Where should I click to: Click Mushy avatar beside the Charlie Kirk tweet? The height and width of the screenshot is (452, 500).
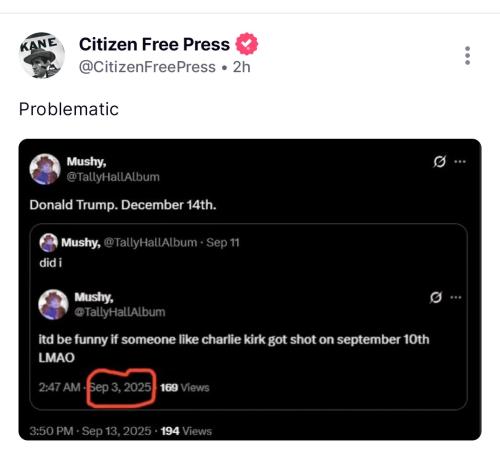tap(53, 304)
